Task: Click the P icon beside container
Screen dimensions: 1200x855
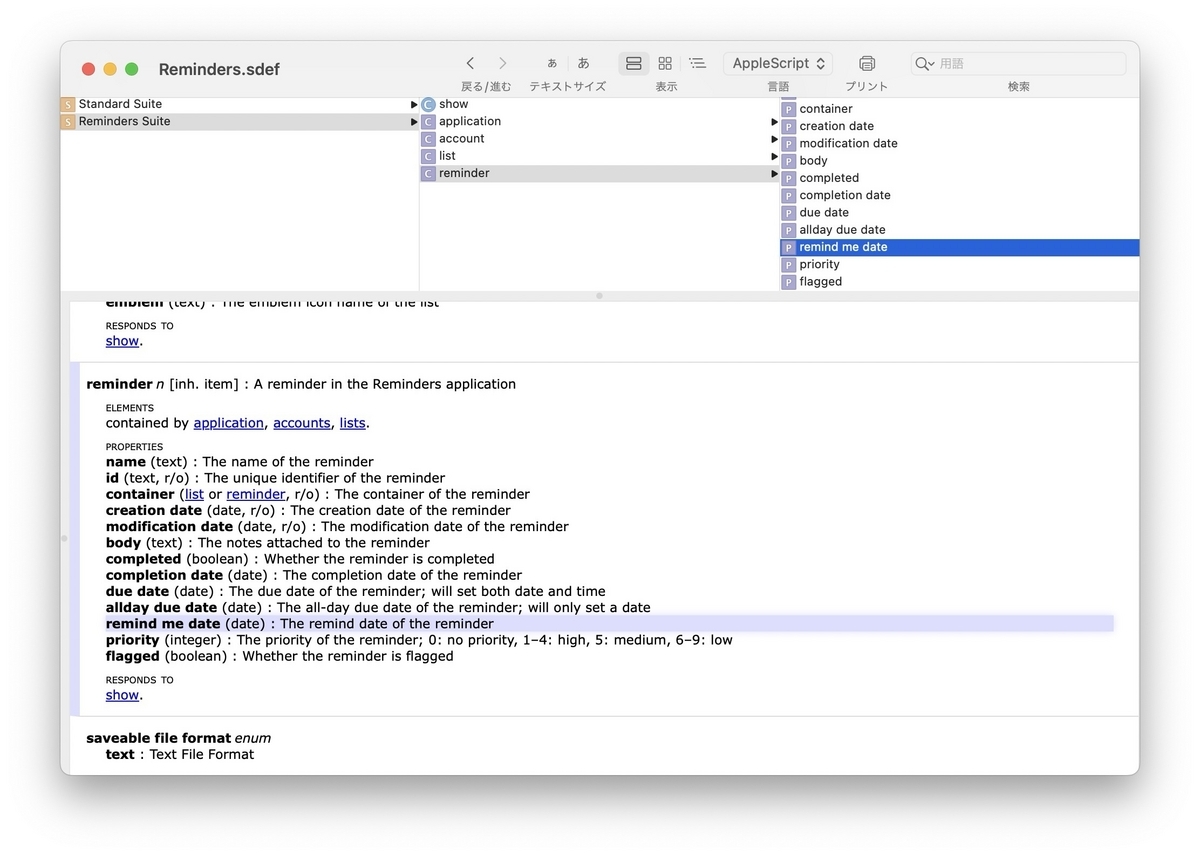Action: click(x=789, y=109)
